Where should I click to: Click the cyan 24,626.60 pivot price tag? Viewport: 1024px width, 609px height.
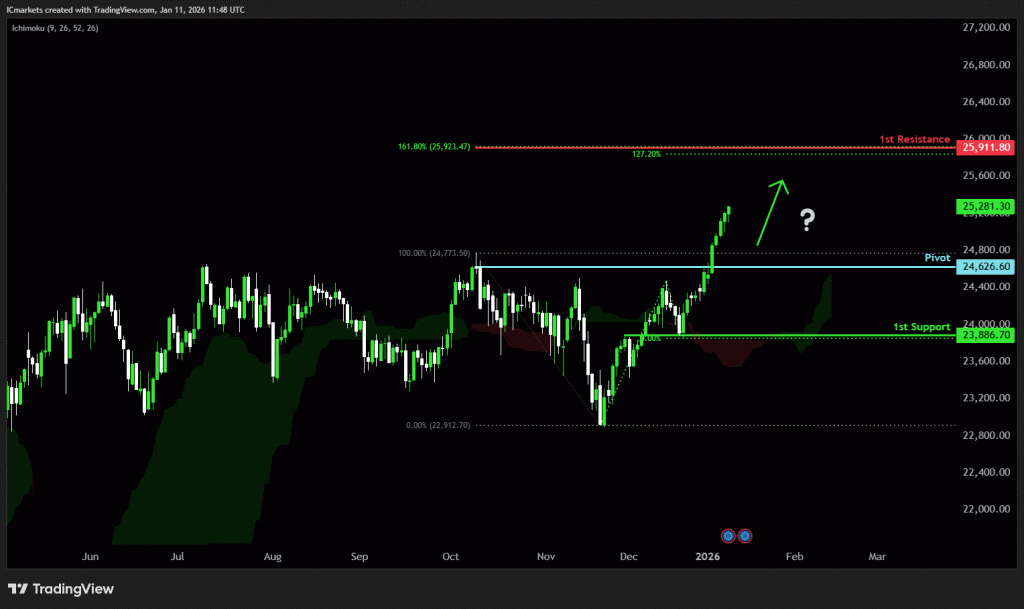pyautogui.click(x=986, y=267)
